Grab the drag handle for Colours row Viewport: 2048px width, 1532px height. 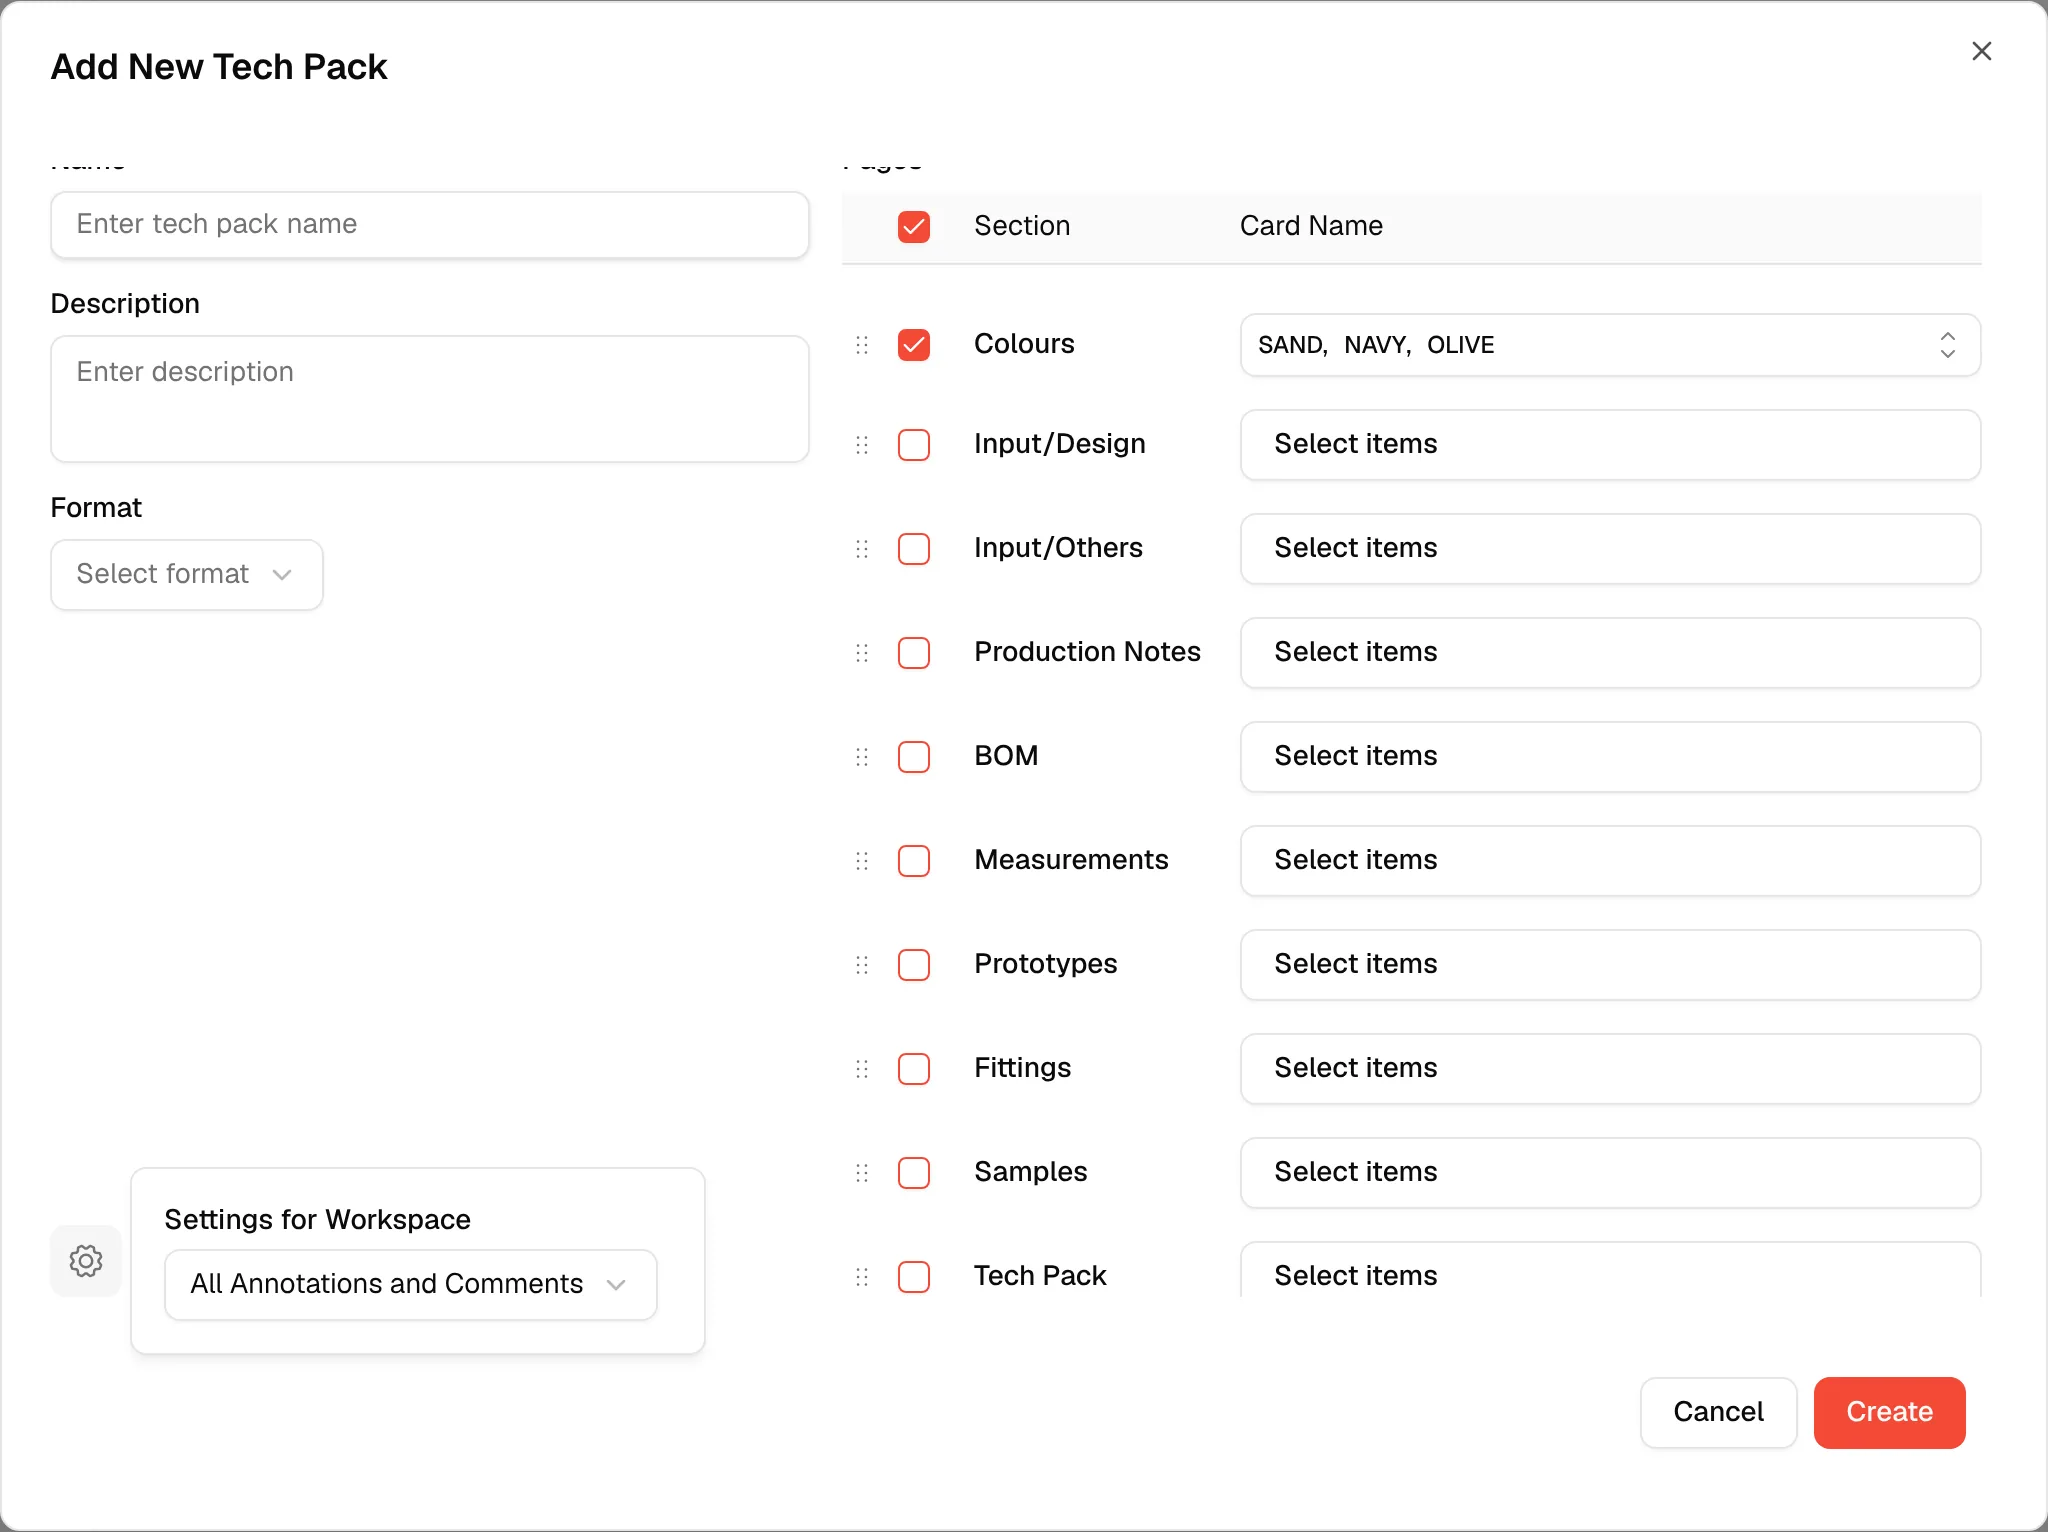[862, 345]
